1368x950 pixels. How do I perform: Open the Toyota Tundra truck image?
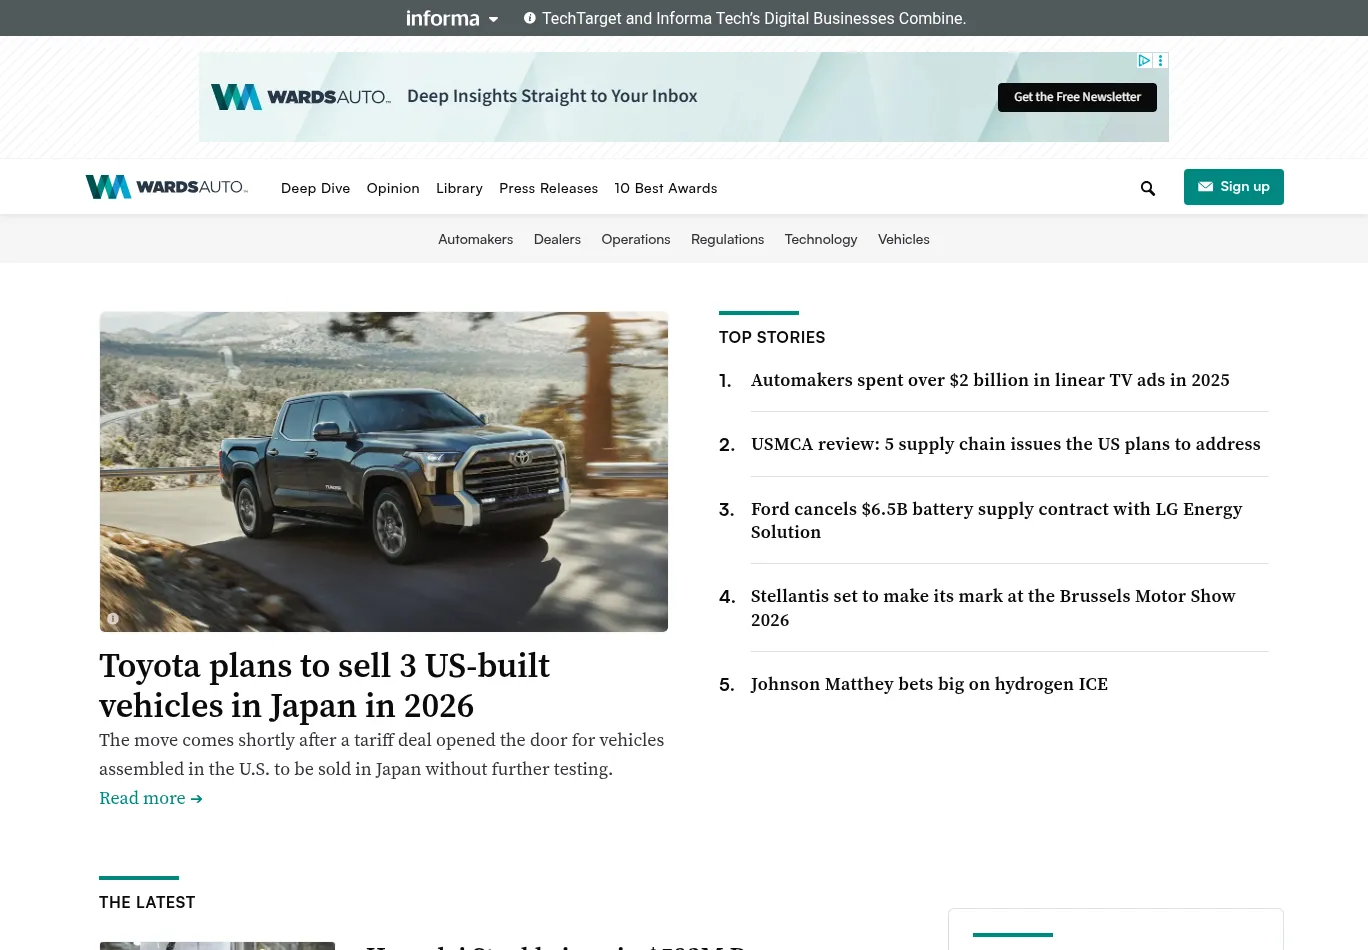pyautogui.click(x=383, y=471)
